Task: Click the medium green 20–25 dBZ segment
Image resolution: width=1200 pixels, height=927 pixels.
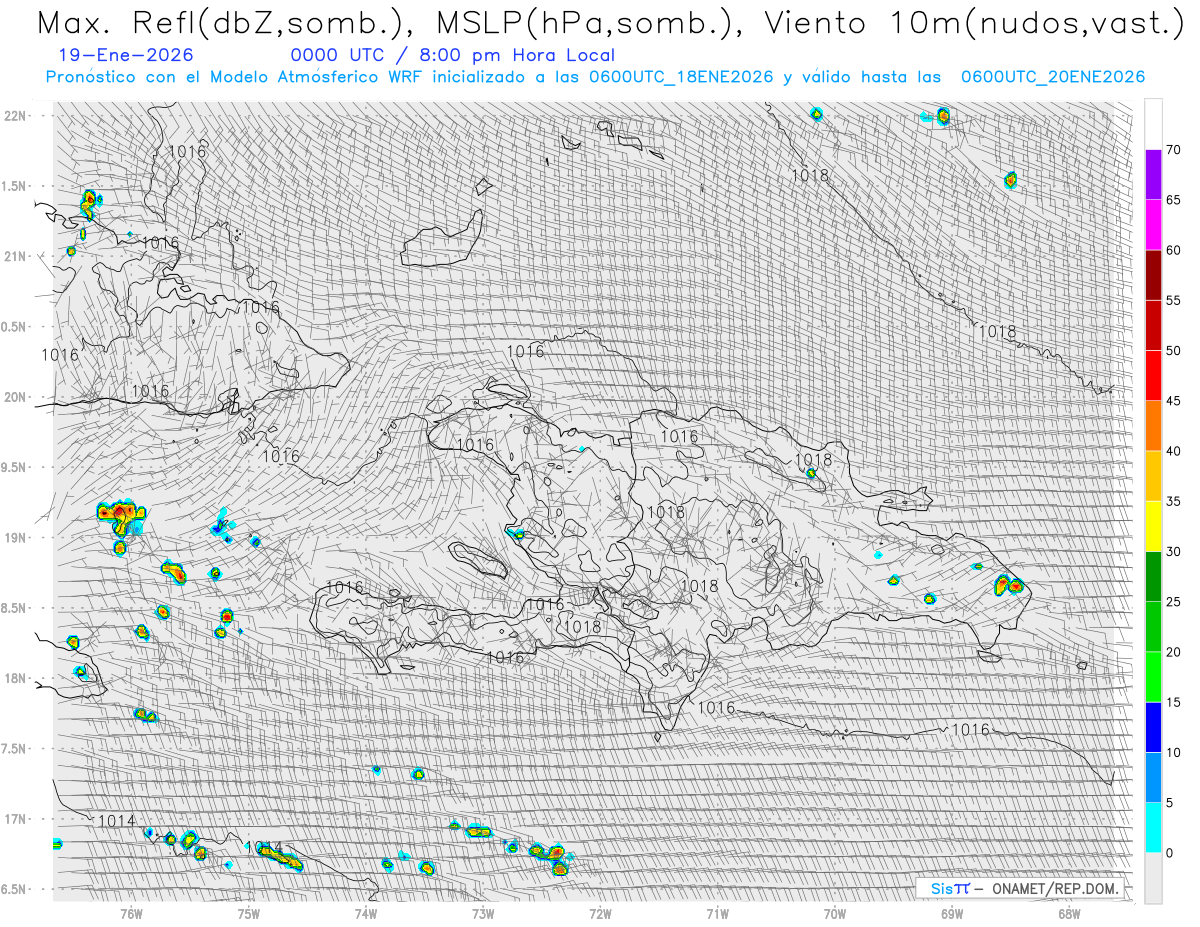Action: pyautogui.click(x=1153, y=627)
